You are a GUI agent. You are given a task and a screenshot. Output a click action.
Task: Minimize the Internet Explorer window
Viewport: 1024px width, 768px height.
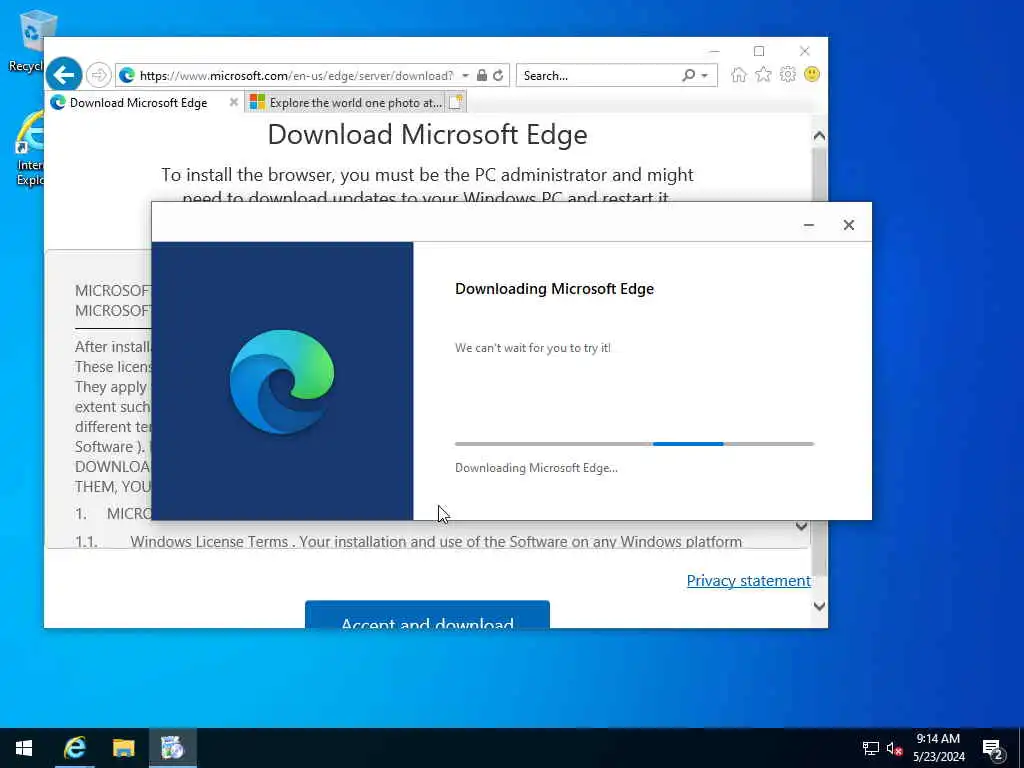coord(714,51)
